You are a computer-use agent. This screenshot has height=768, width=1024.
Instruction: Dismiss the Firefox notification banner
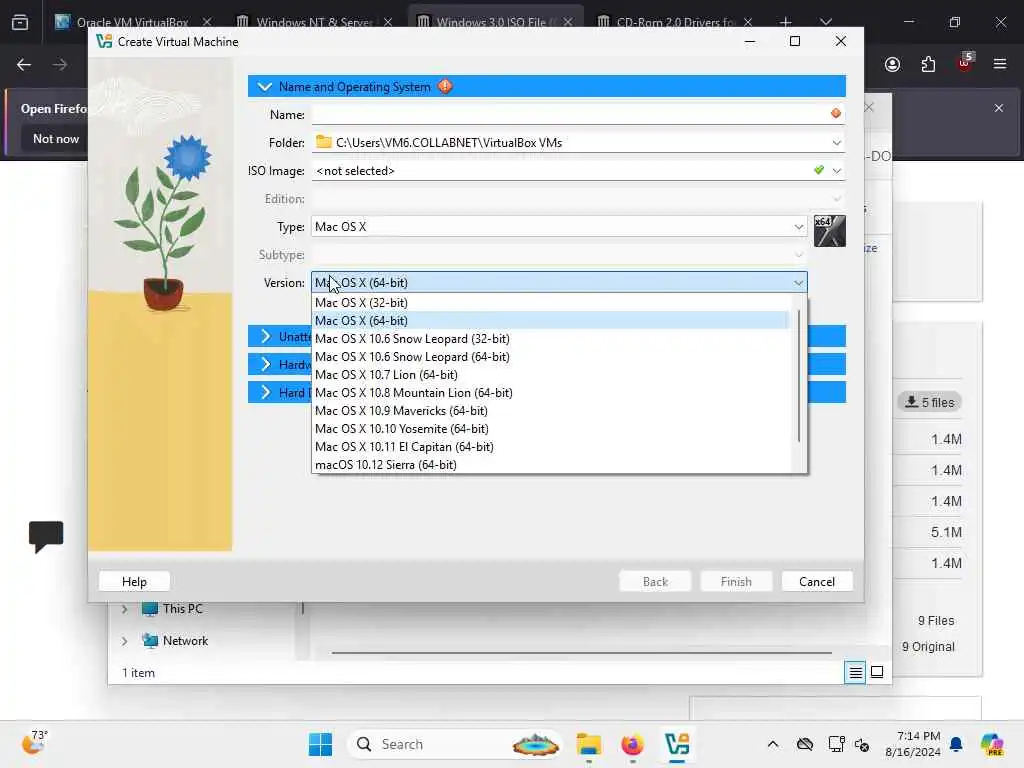[999, 108]
